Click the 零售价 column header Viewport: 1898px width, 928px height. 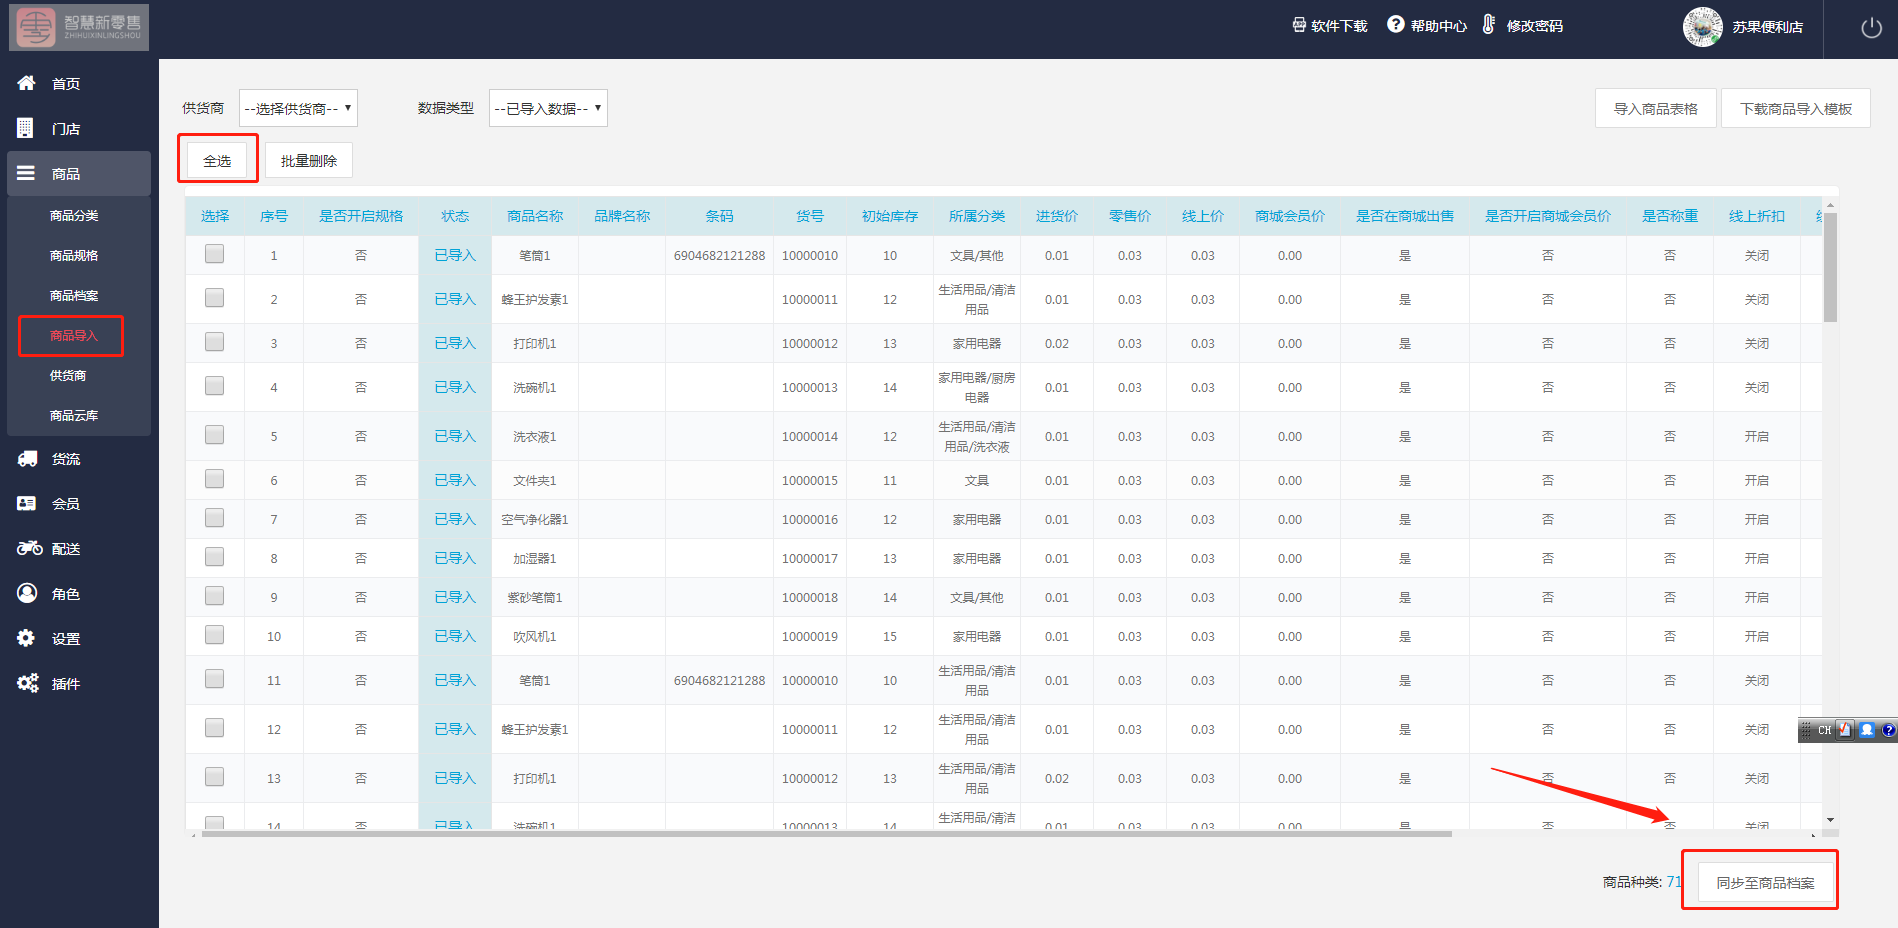pos(1130,216)
